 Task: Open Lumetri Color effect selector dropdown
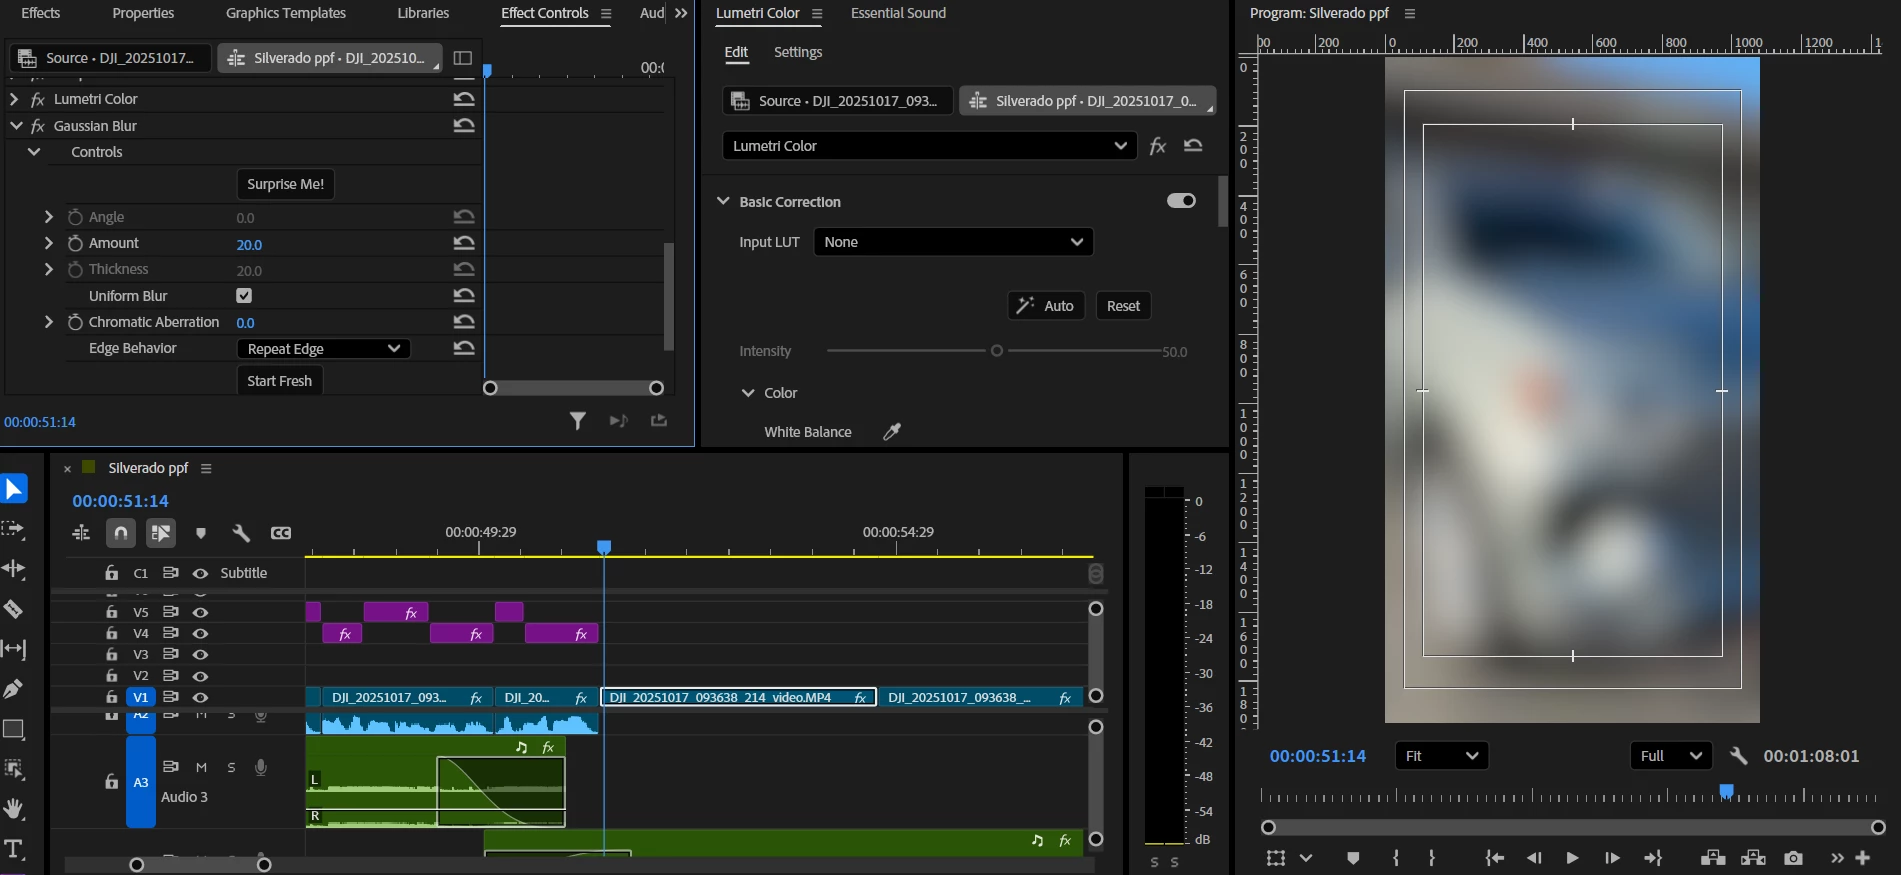tap(929, 146)
